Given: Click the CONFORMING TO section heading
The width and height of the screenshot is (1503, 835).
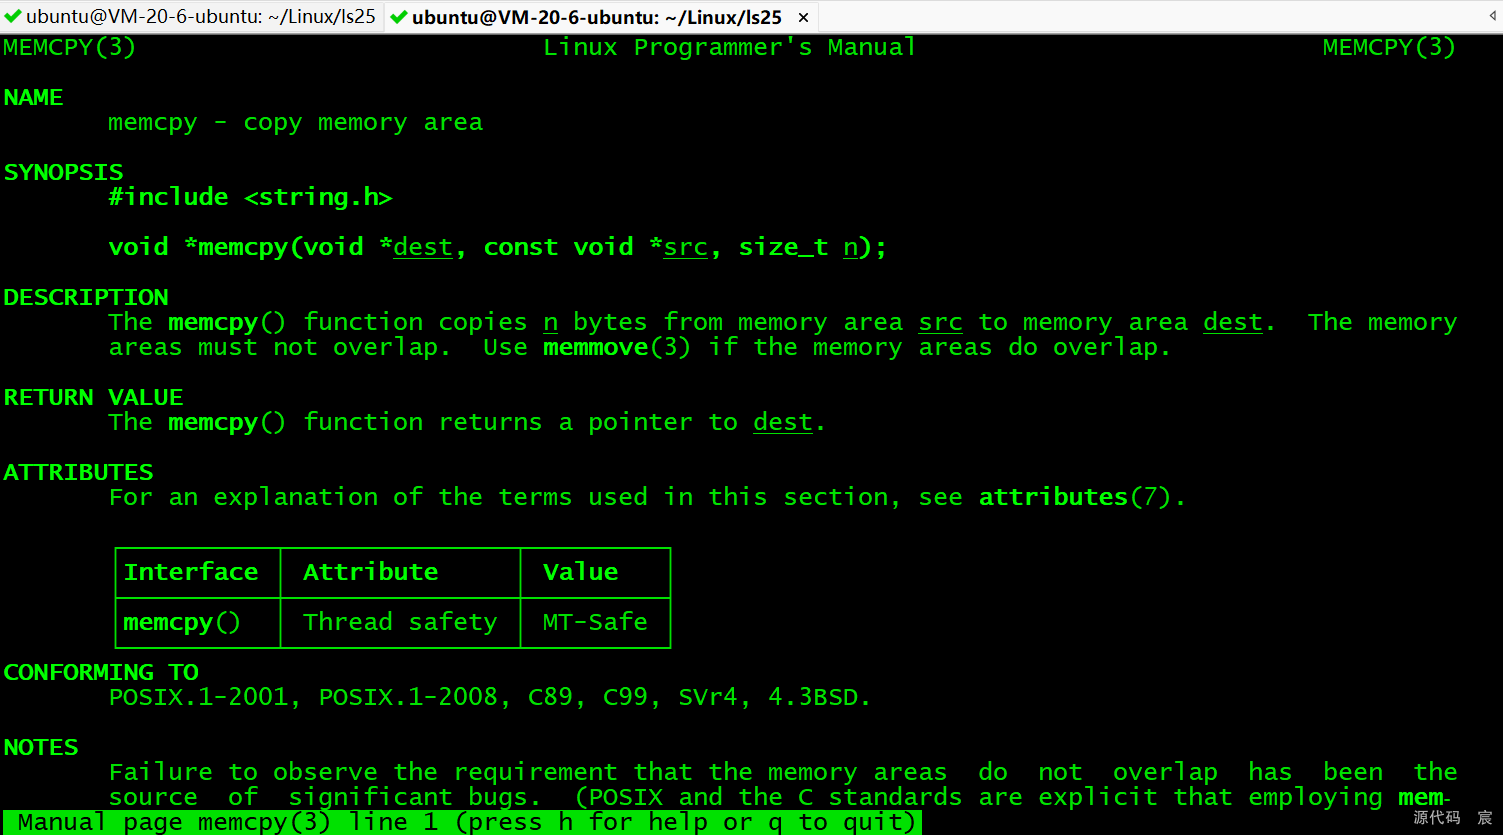Looking at the screenshot, I should pos(101,672).
